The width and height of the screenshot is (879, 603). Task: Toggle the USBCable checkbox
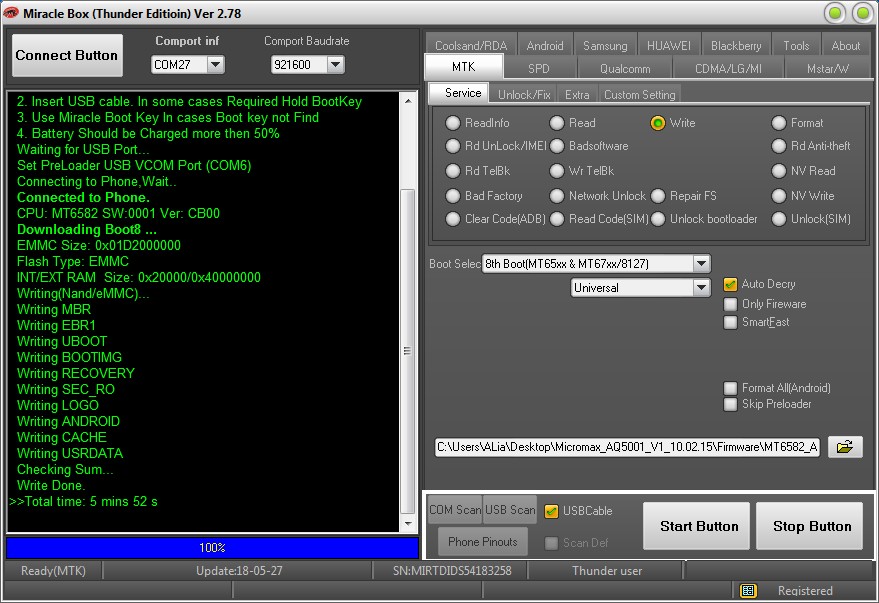click(x=551, y=511)
